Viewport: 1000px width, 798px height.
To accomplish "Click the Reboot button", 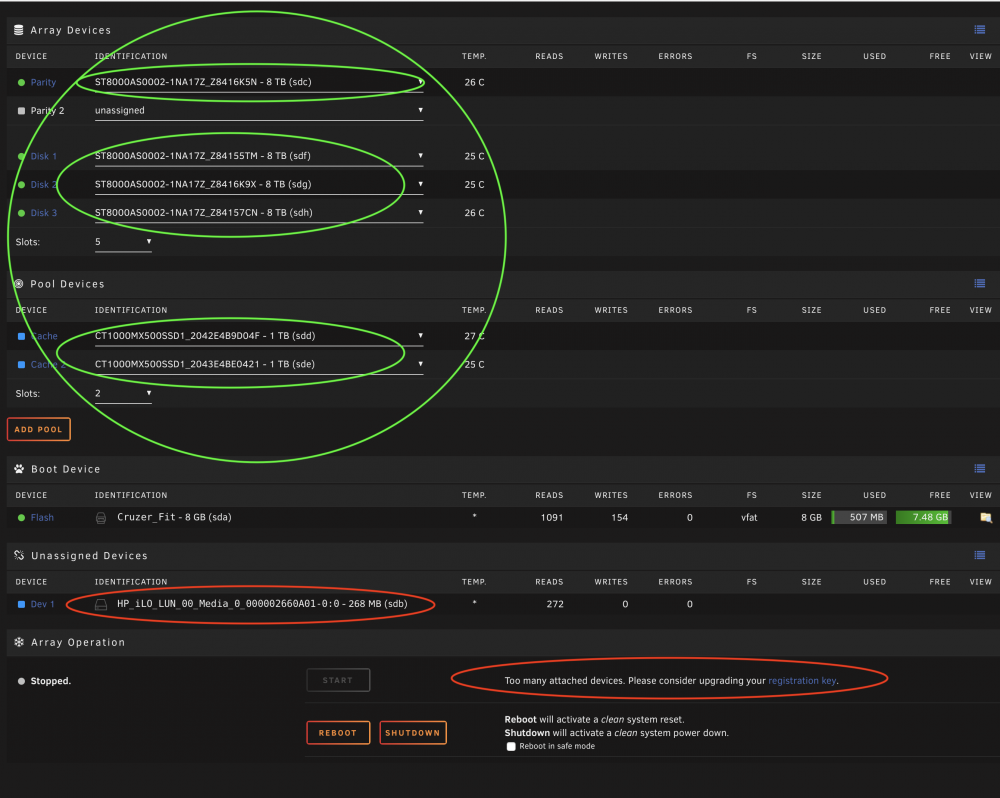I will 338,733.
